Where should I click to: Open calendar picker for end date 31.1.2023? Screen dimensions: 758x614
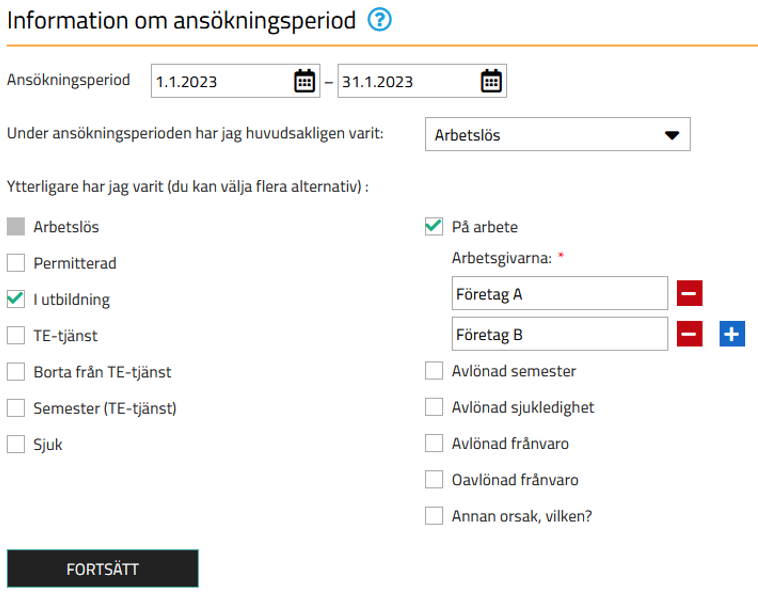(491, 81)
